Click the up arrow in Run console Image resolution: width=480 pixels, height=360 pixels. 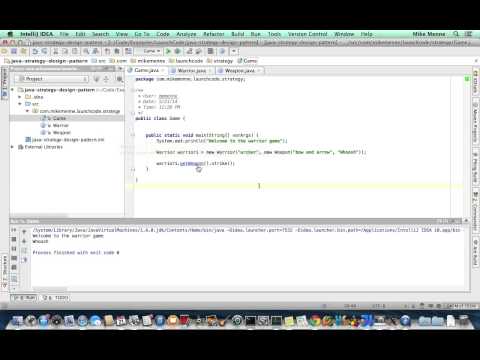(x=24, y=232)
